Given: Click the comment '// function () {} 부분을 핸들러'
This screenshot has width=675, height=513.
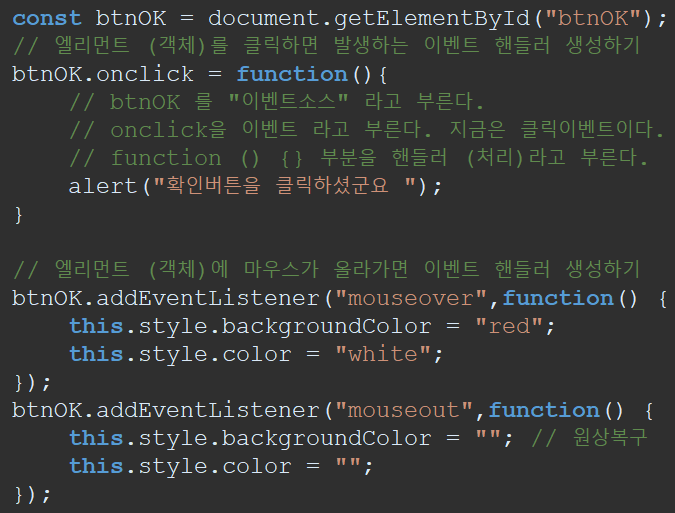Looking at the screenshot, I should (x=359, y=158).
